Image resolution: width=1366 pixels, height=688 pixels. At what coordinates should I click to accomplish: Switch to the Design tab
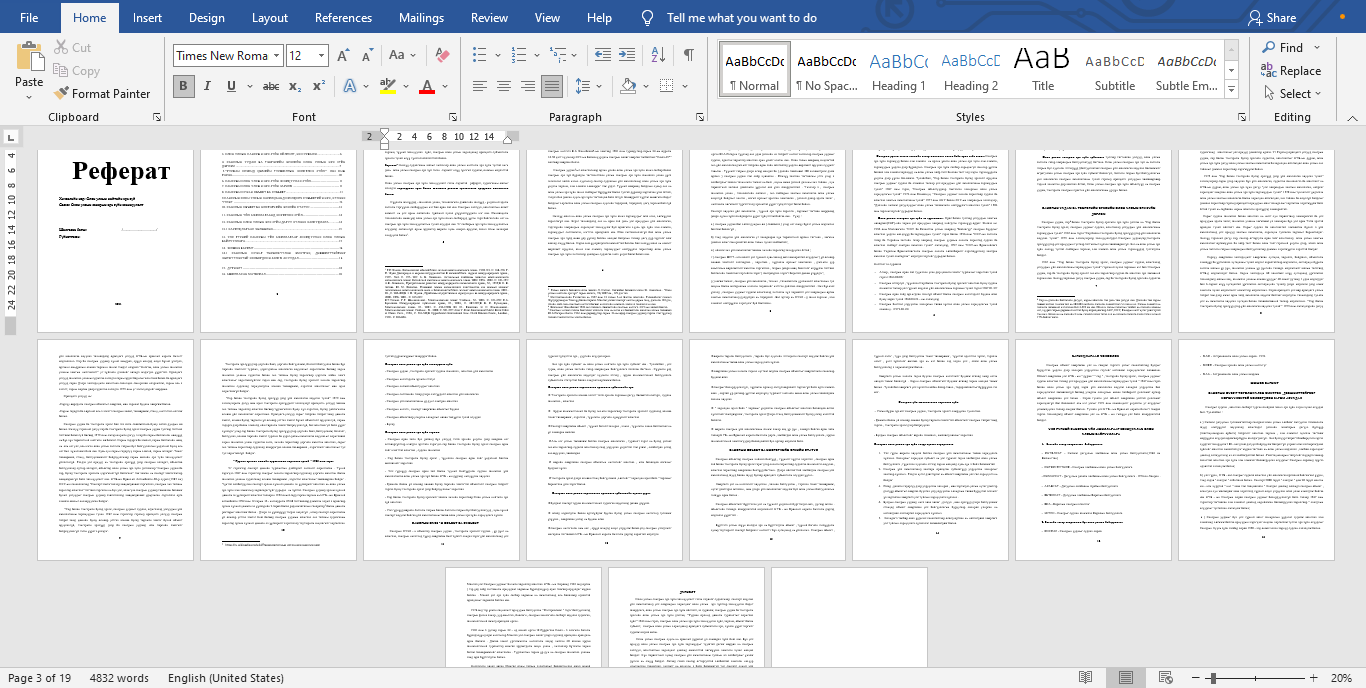pos(207,17)
